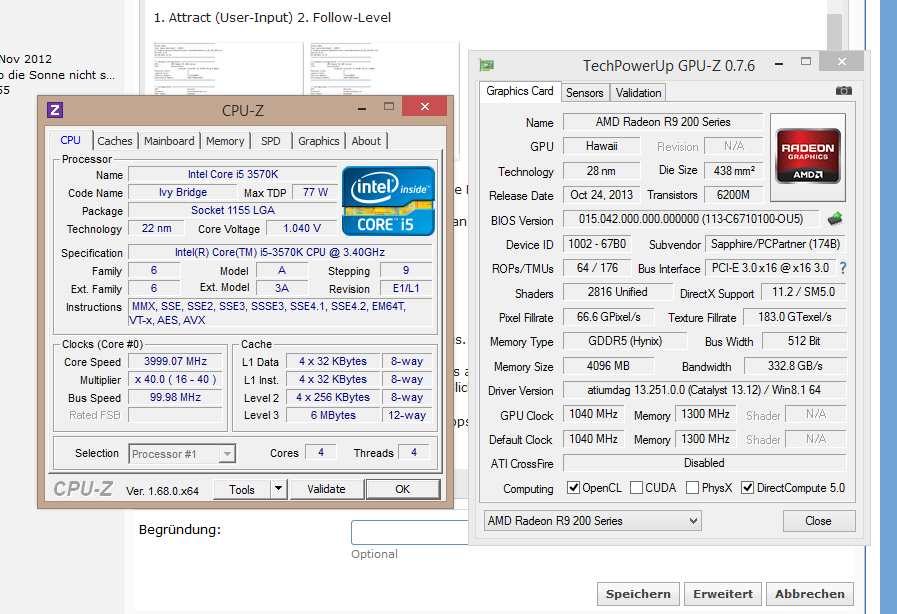
Task: Click the BIOS Version 015.042.000.000.000000 field
Action: coord(691,219)
